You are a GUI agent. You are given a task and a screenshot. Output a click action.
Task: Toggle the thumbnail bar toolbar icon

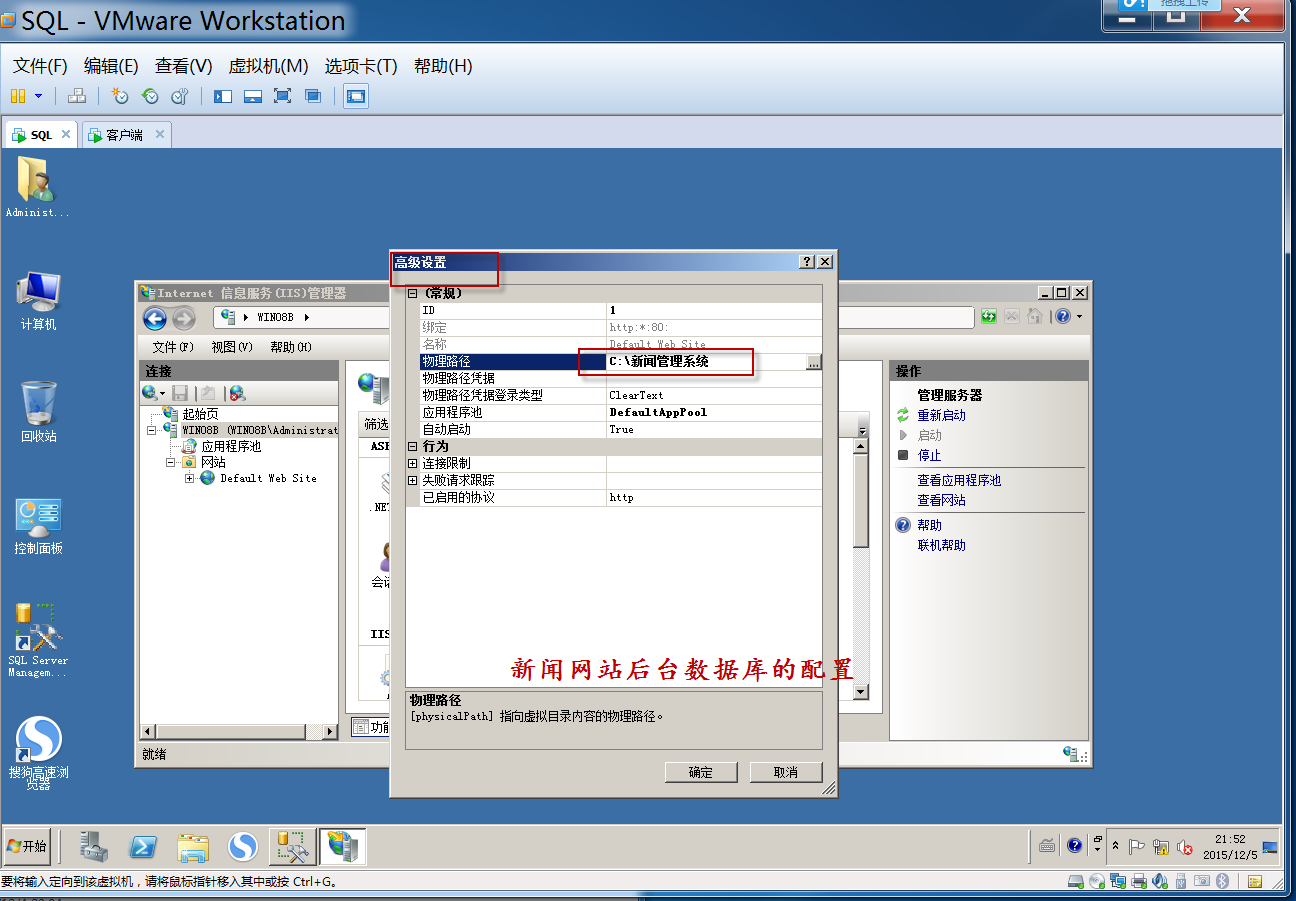click(253, 96)
